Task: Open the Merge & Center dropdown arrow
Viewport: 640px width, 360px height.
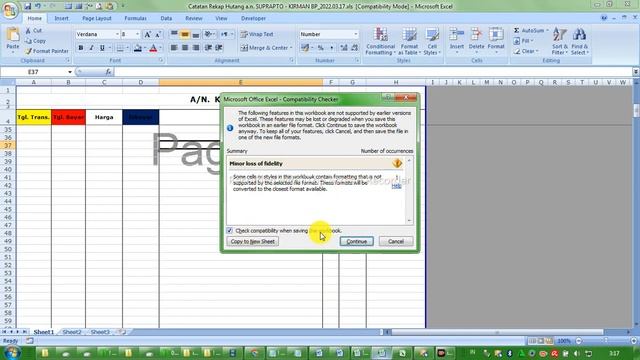Action: [291, 48]
